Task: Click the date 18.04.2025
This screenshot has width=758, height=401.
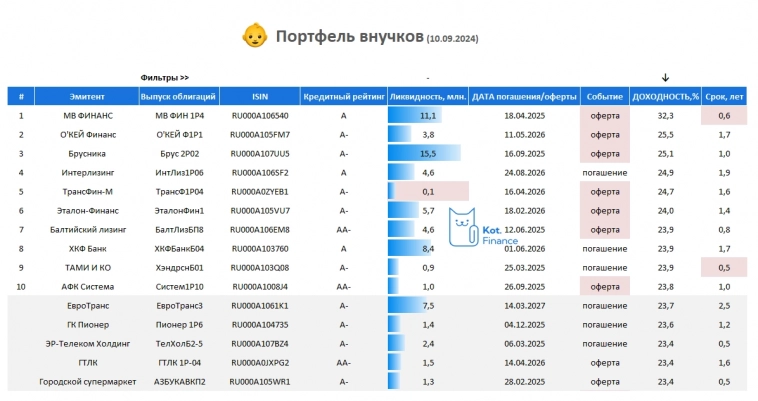Action: coord(525,116)
